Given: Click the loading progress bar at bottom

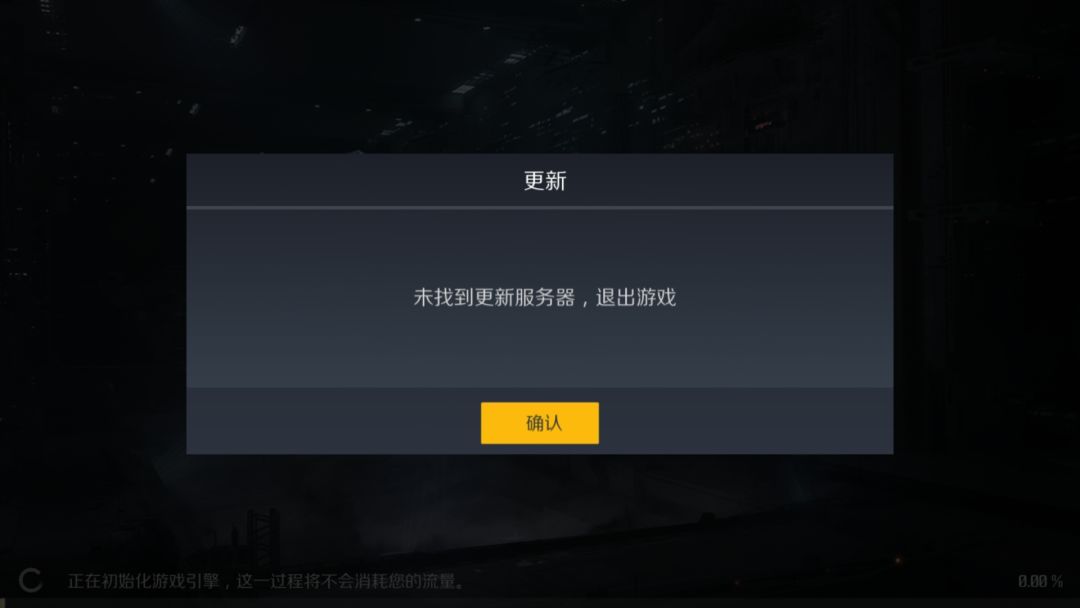Looking at the screenshot, I should tap(540, 602).
